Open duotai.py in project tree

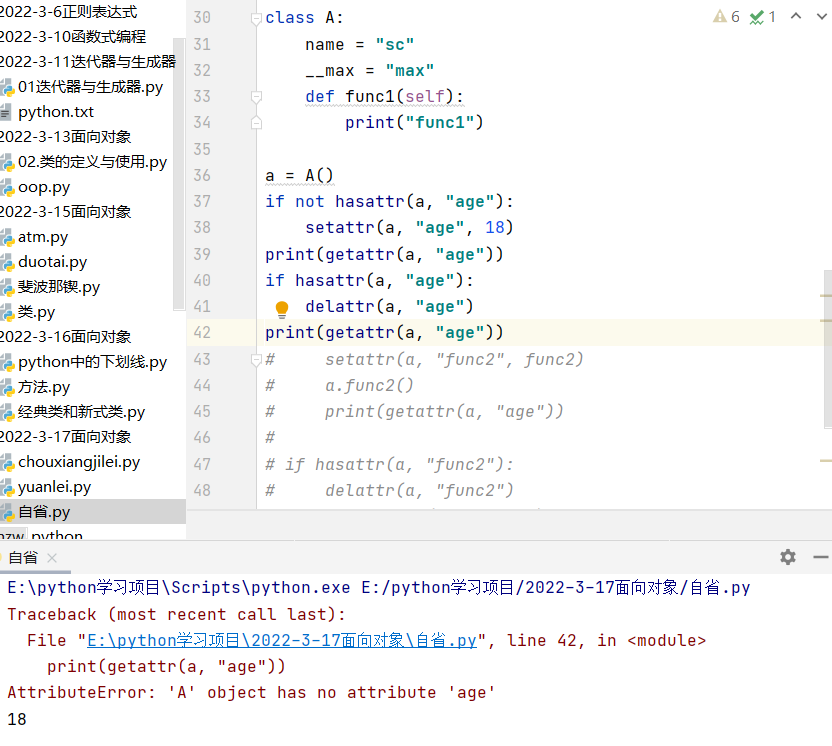[x=52, y=262]
